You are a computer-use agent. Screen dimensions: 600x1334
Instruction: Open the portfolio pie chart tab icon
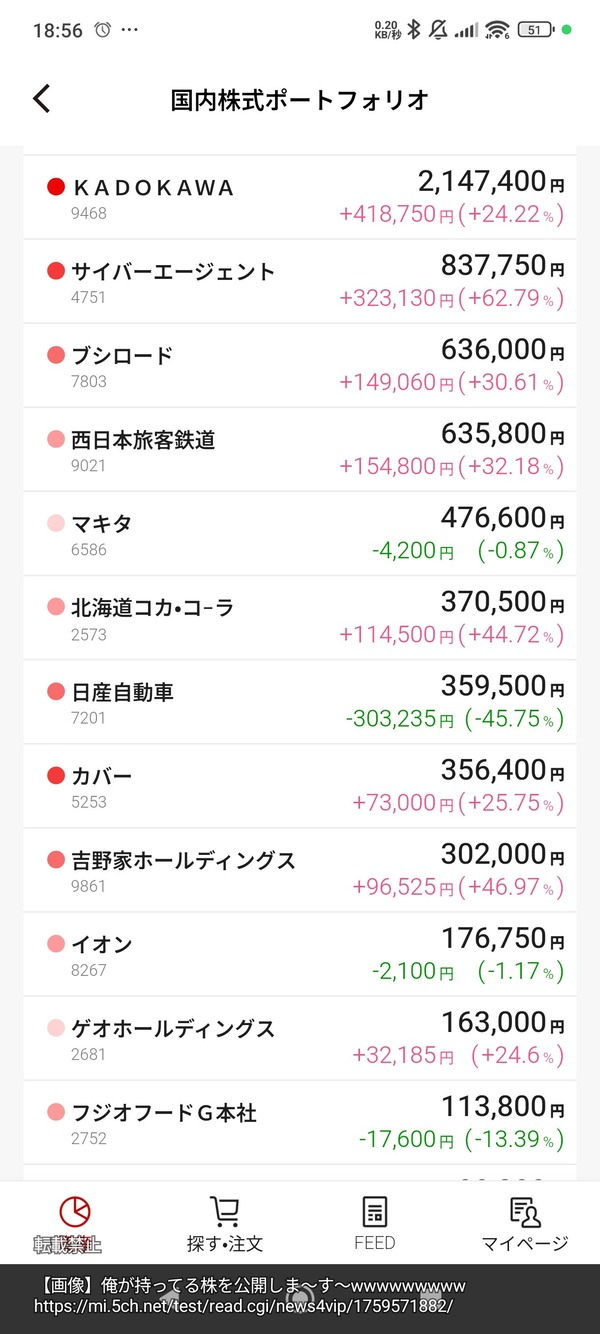coord(75,1211)
